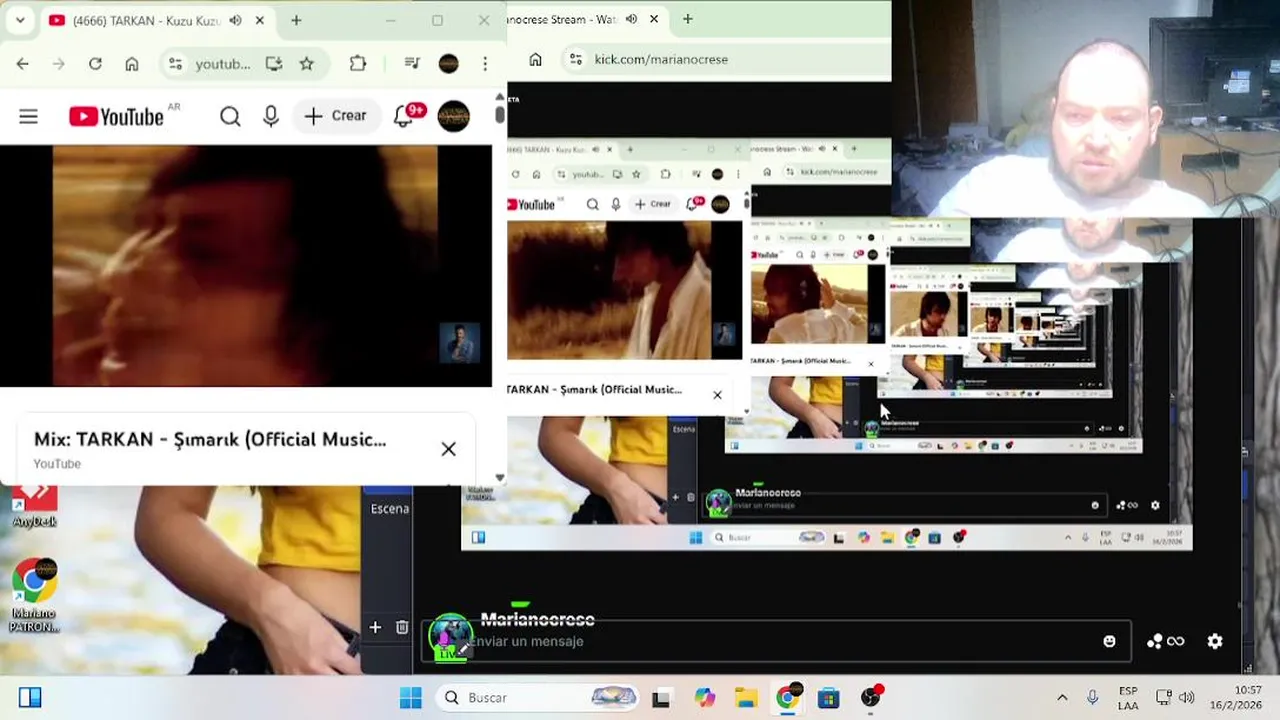Open the Chrome profile avatar in the front toolbar
1280x720 pixels.
(x=449, y=64)
